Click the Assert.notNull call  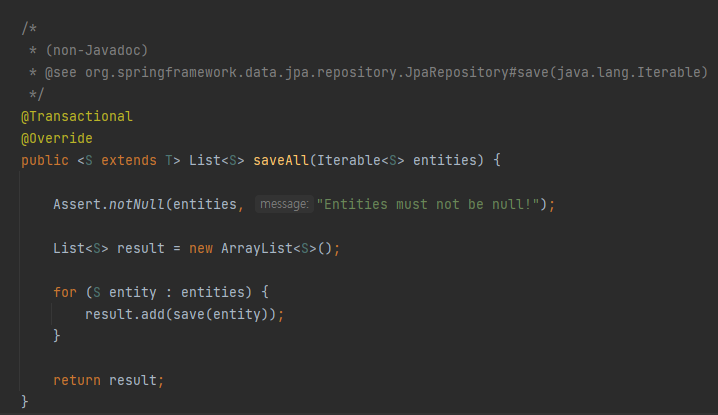[109, 204]
